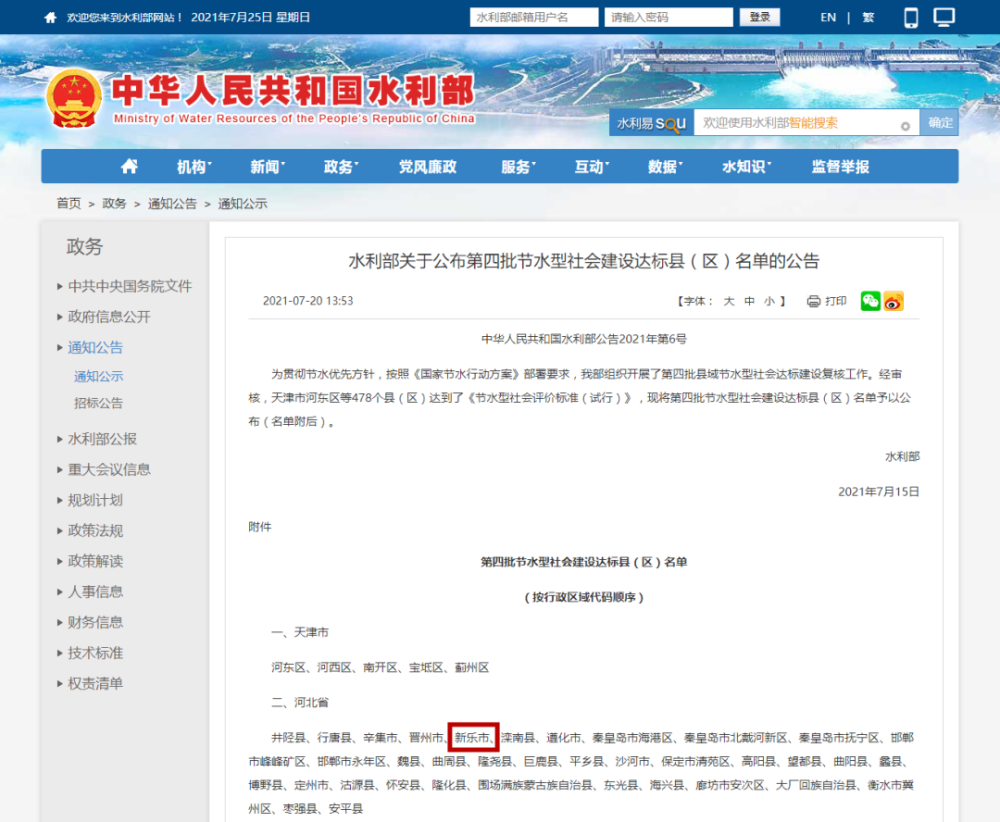The image size is (1000, 822).
Task: Click the gear icon in search box
Action: tap(905, 126)
